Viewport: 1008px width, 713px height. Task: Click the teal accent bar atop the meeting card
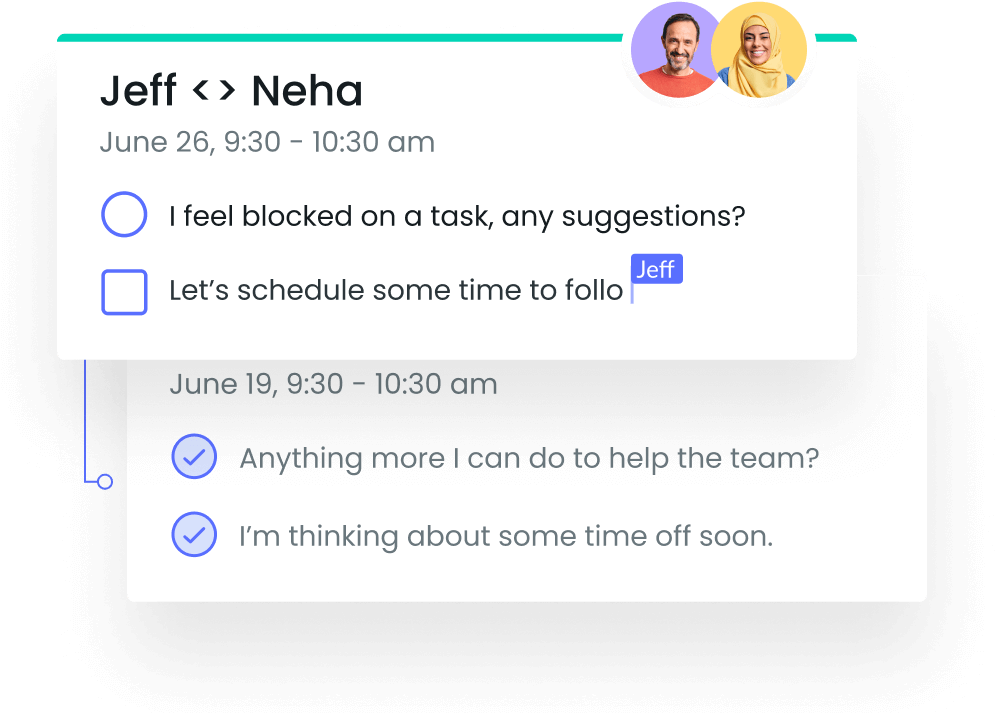(339, 37)
